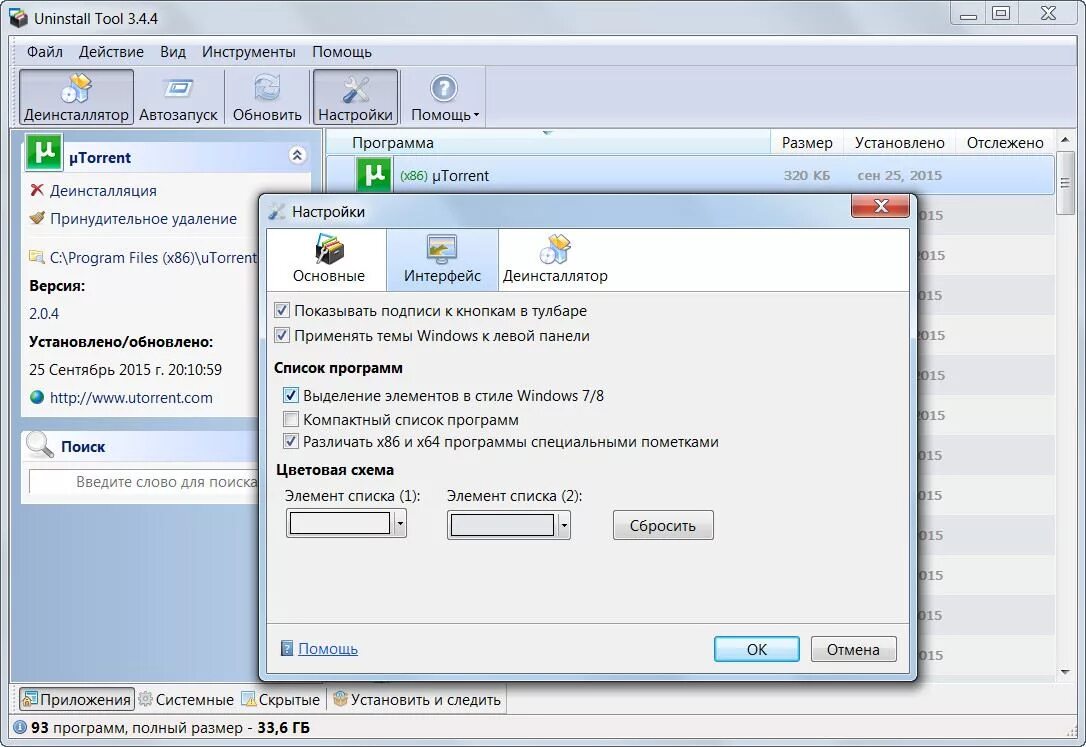Click the Деинсталляция label in the left panel
Viewport: 1086px width, 747px height.
click(x=103, y=190)
